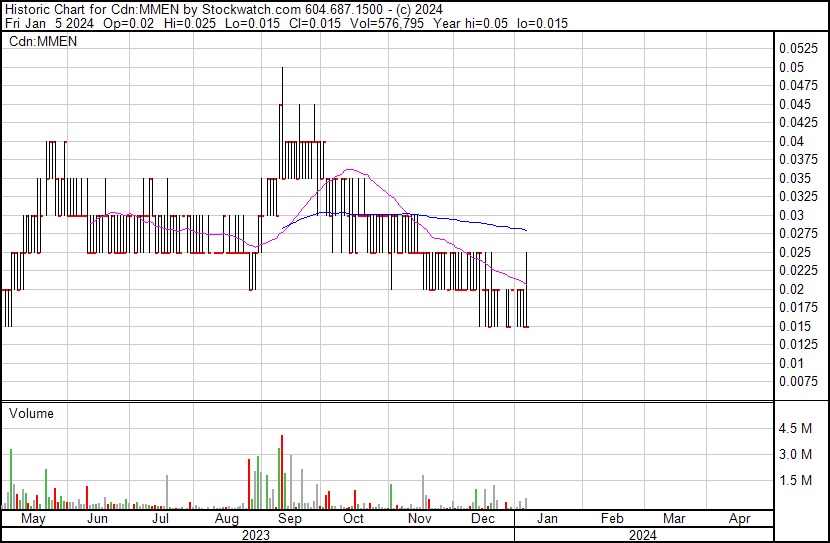
Task: Click the Apr month label
Action: pyautogui.click(x=739, y=519)
